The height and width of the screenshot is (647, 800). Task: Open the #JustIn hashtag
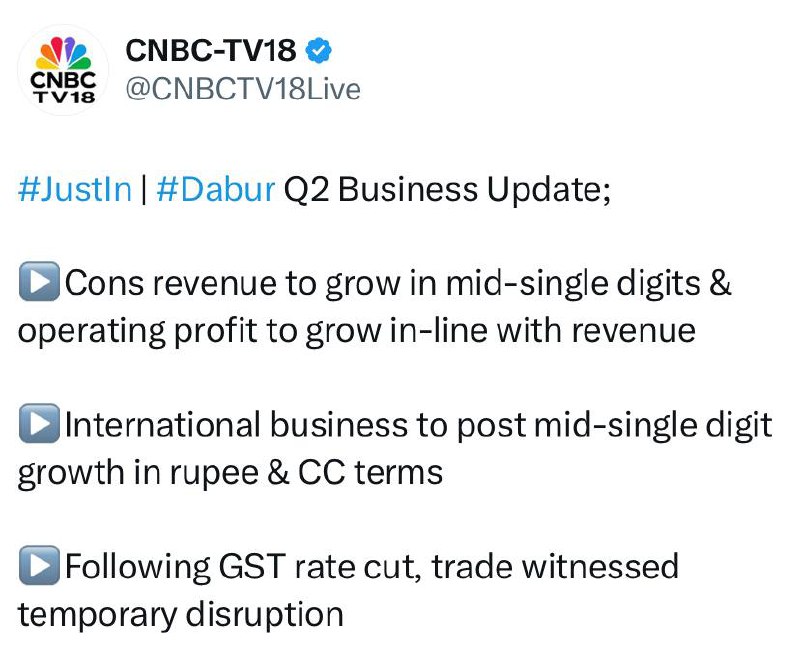(74, 189)
